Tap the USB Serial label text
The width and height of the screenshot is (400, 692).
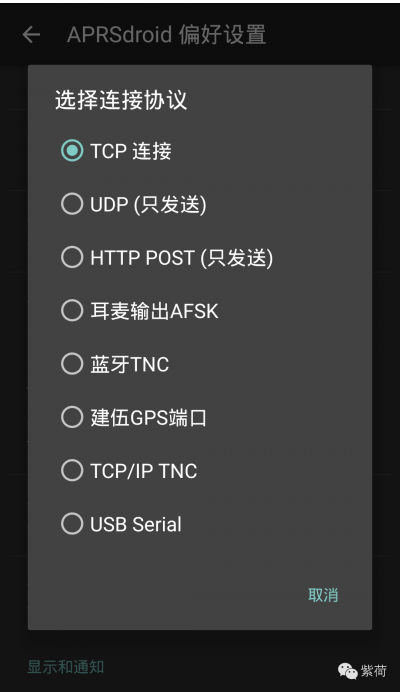click(136, 524)
